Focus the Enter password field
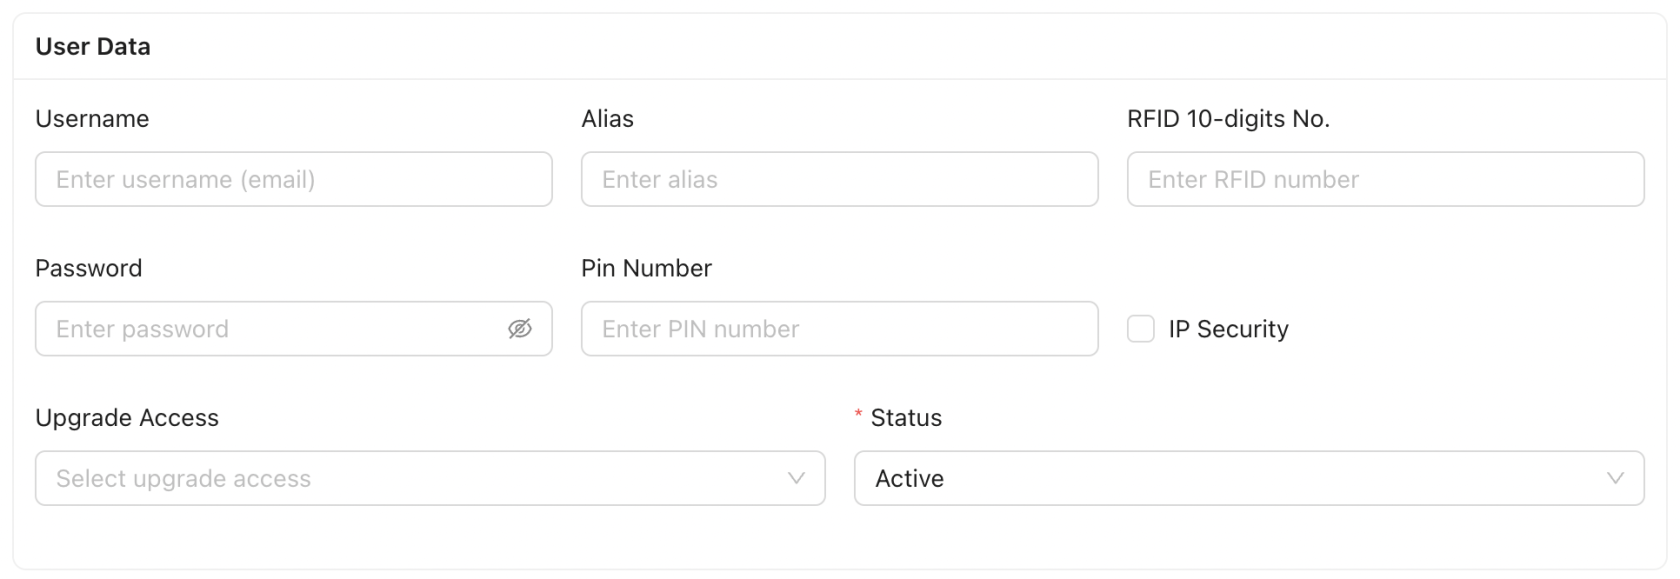1680x579 pixels. pos(270,329)
